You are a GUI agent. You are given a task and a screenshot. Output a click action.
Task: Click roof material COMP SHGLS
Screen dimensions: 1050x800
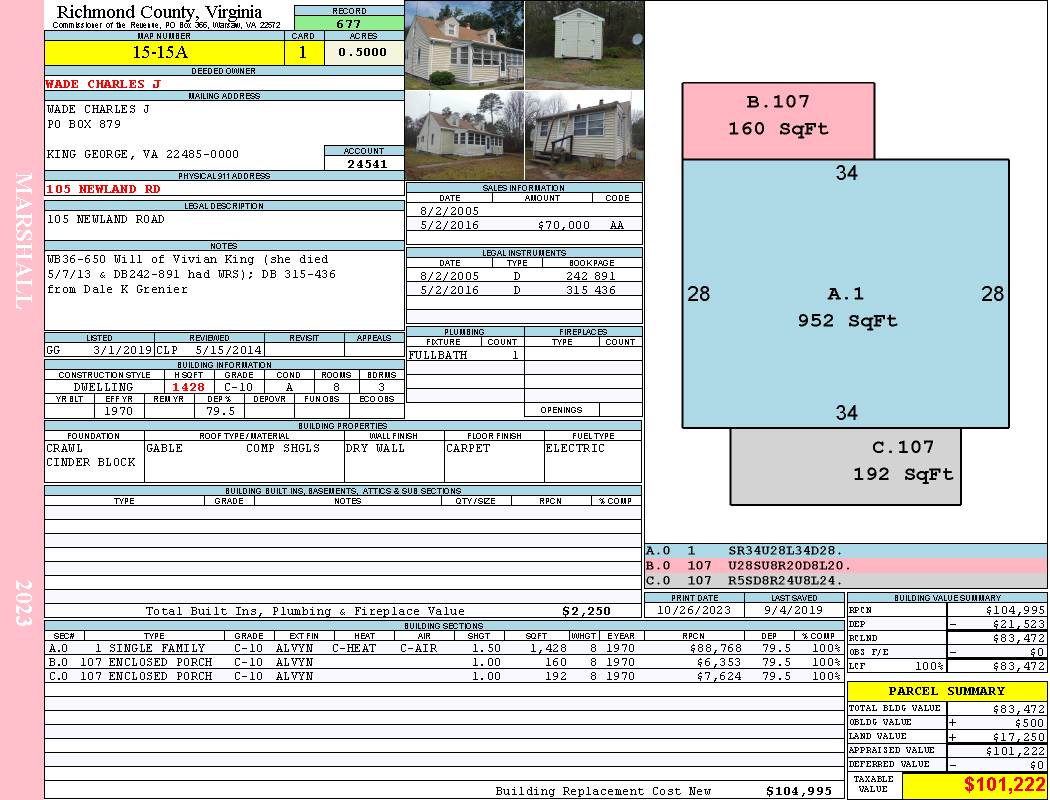[283, 448]
